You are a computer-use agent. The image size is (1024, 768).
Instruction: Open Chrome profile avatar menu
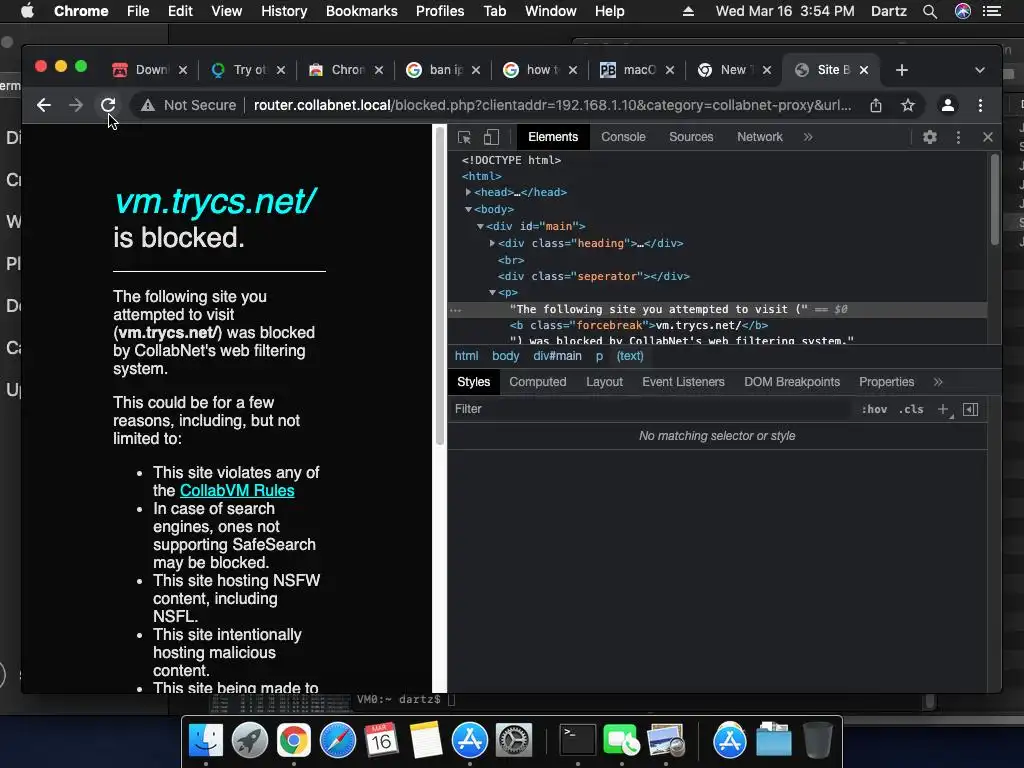click(948, 105)
